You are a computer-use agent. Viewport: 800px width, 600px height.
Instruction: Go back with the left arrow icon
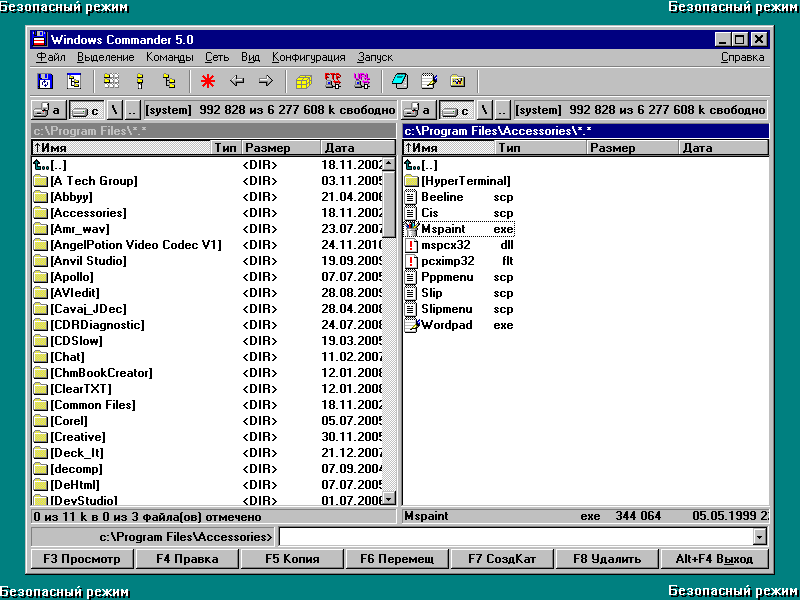237,81
